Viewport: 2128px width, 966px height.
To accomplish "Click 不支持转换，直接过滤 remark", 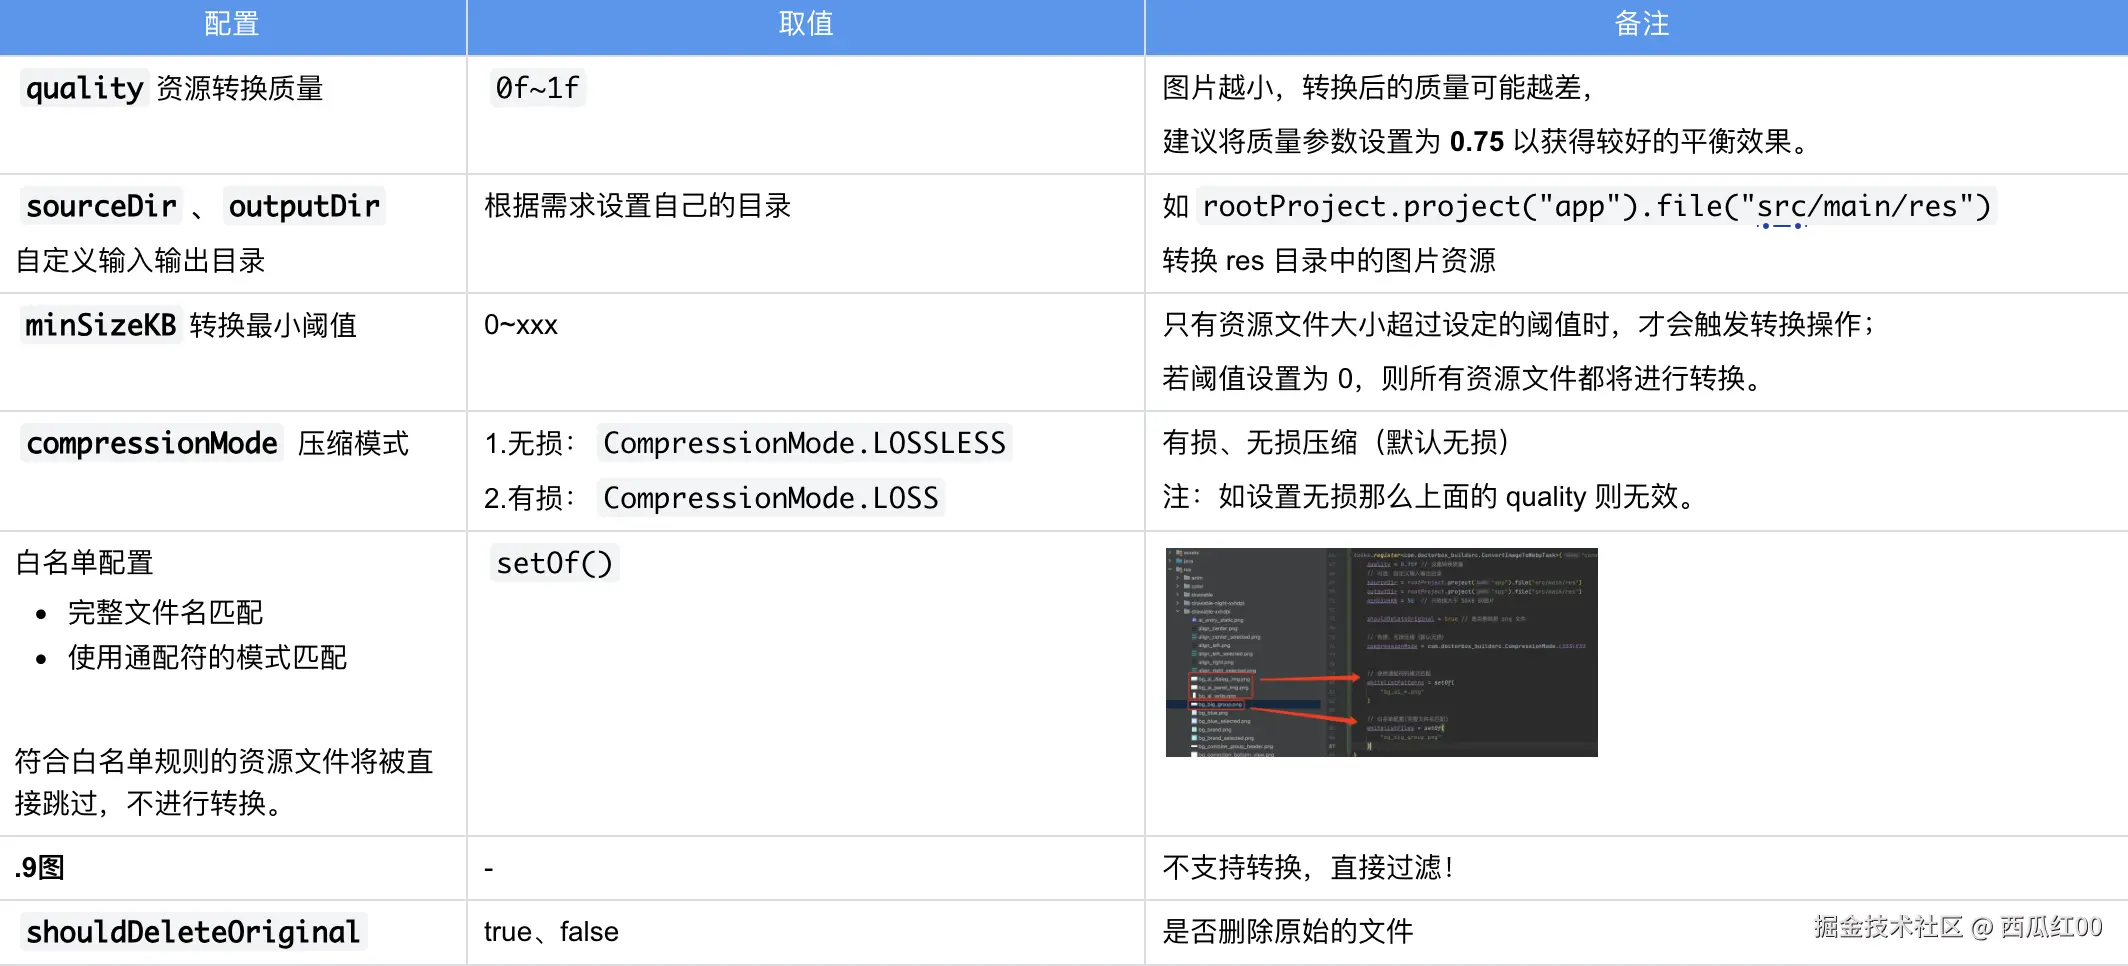I will 1309,867.
